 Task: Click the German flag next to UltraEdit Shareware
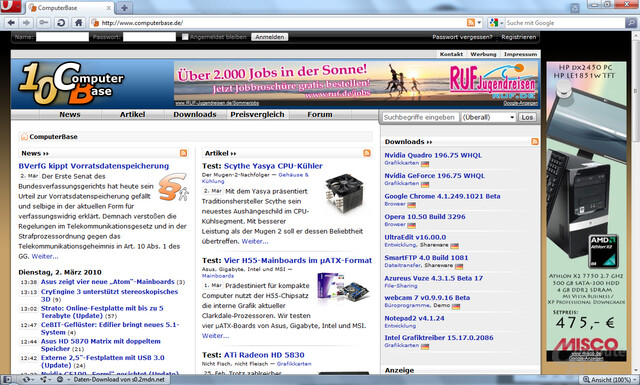[x=454, y=245]
